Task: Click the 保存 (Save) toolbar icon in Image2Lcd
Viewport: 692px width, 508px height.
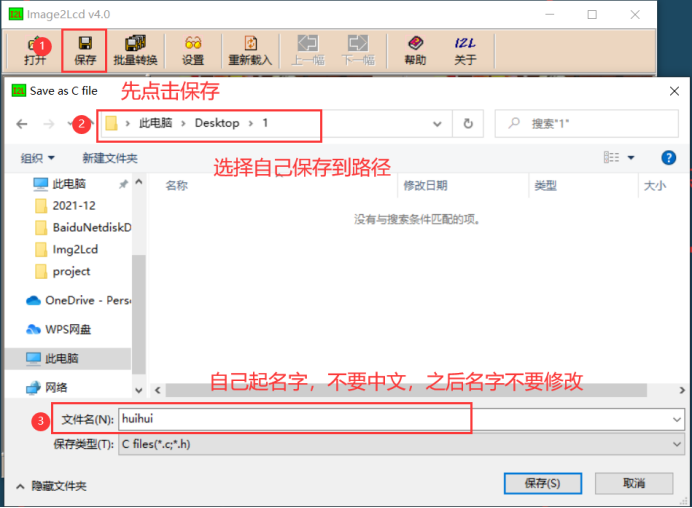Action: (85, 50)
